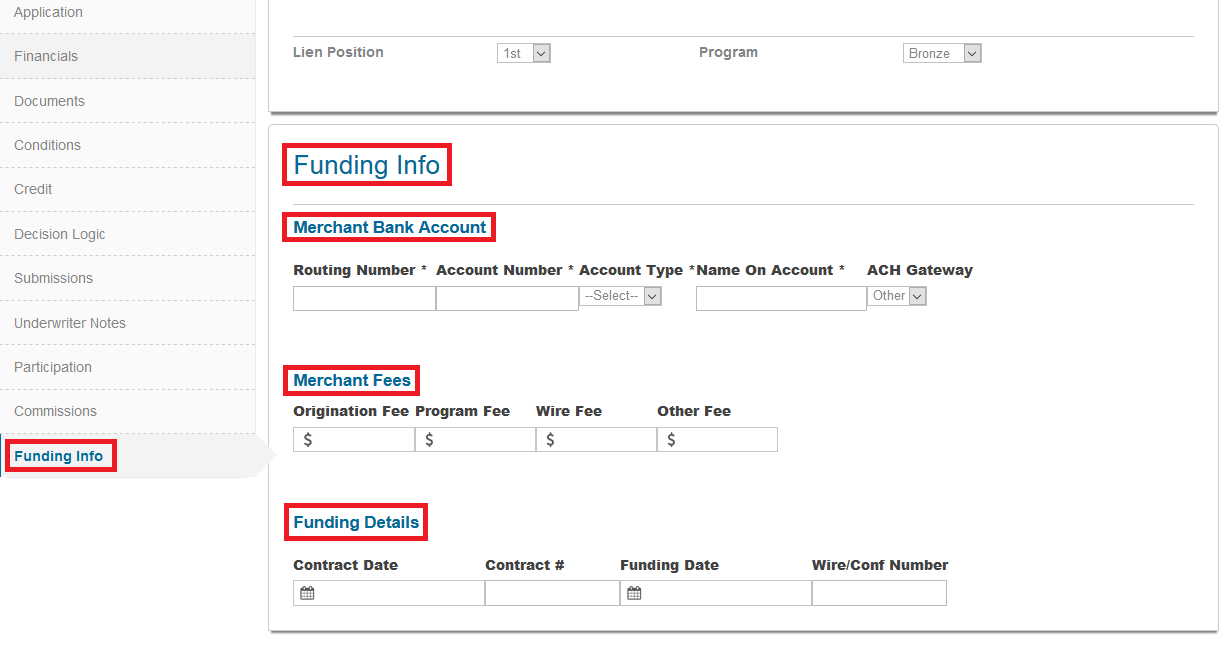Image resolution: width=1232 pixels, height=654 pixels.
Task: Click the Program field label
Action: click(728, 52)
